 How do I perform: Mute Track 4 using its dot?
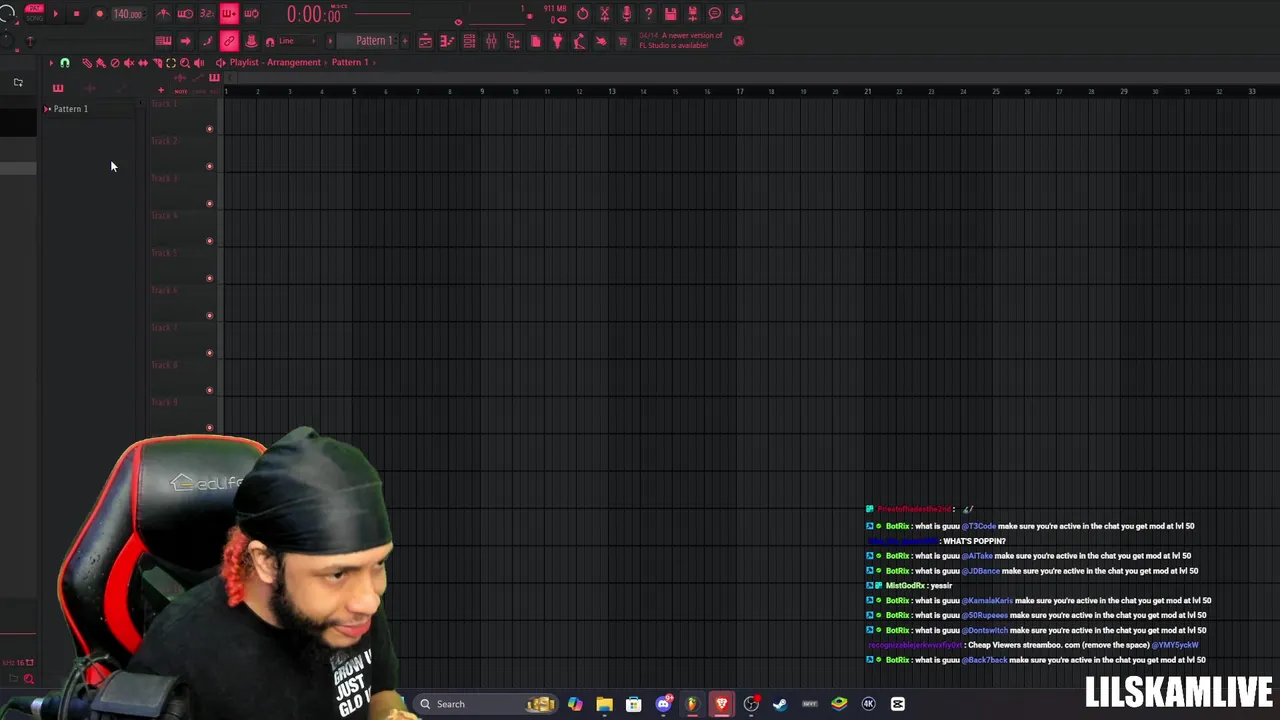[x=209, y=241]
